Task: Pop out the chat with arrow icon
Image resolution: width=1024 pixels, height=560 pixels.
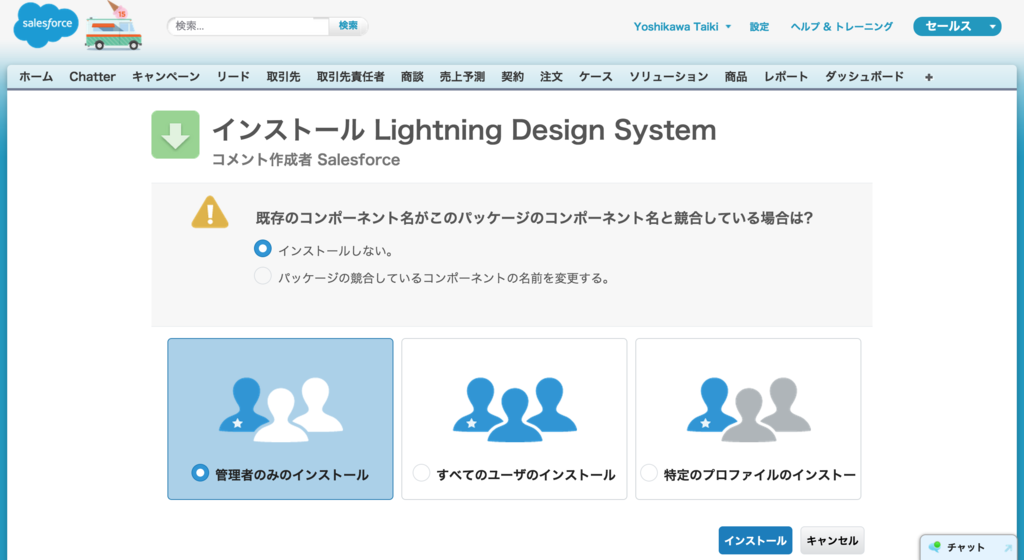Action: point(1008,548)
